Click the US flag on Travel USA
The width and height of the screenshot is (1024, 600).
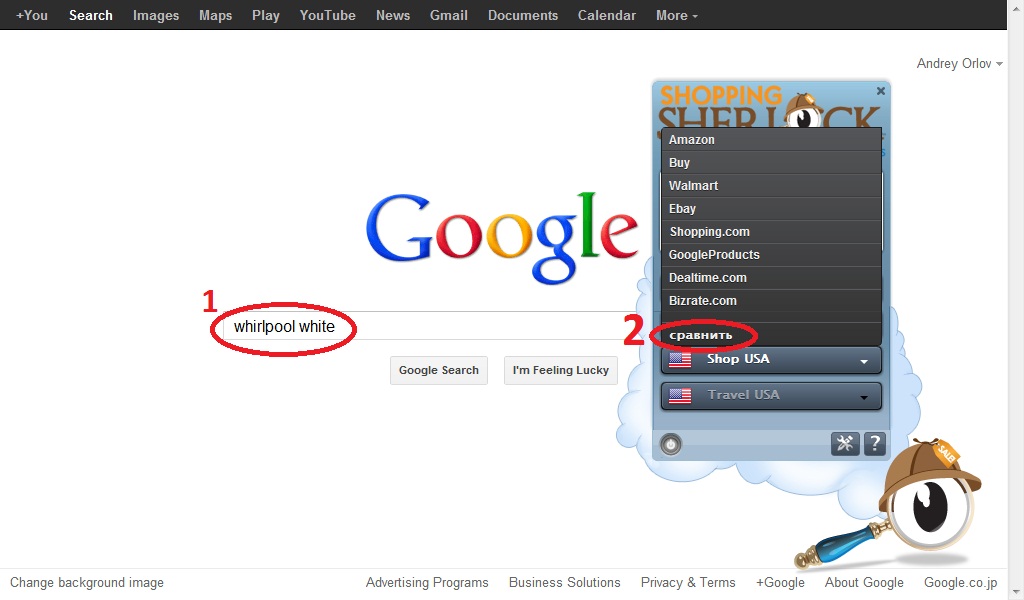pos(680,396)
